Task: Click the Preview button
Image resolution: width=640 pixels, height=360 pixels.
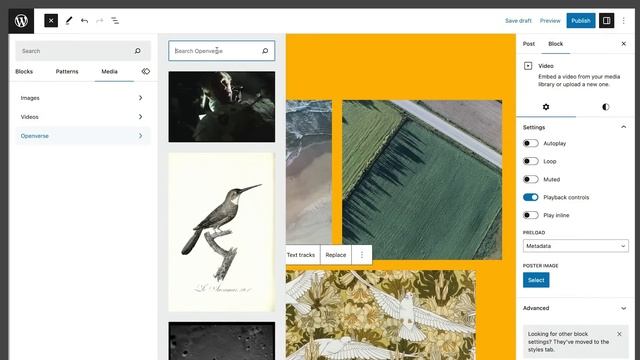Action: coord(550,20)
